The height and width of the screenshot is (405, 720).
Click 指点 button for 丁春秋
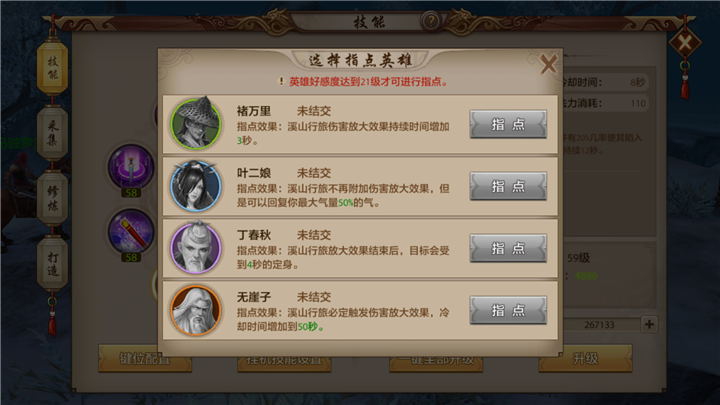click(x=508, y=248)
